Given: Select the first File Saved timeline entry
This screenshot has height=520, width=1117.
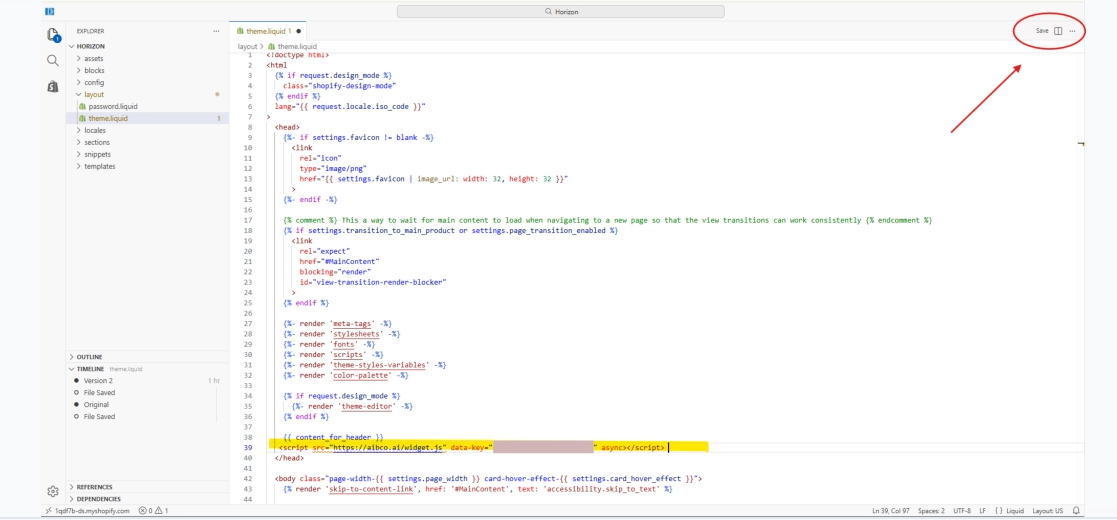Looking at the screenshot, I should 99,393.
